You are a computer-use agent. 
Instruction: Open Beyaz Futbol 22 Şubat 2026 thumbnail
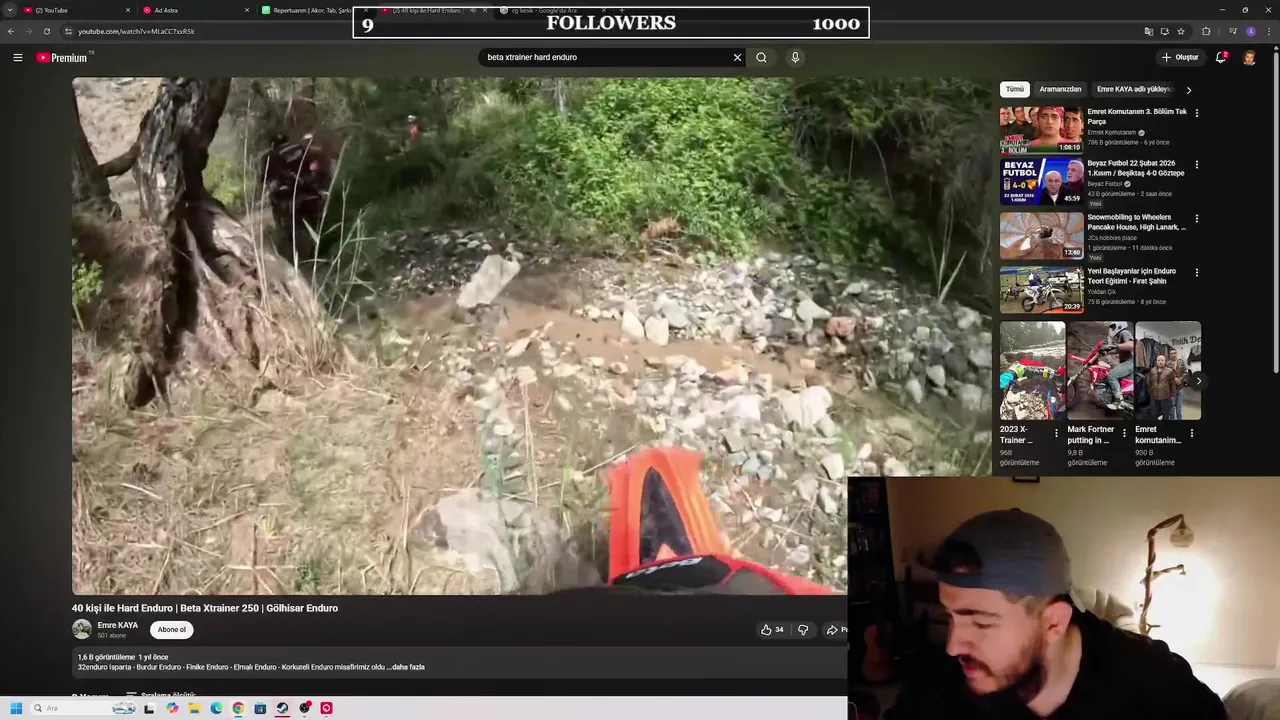pyautogui.click(x=1041, y=182)
